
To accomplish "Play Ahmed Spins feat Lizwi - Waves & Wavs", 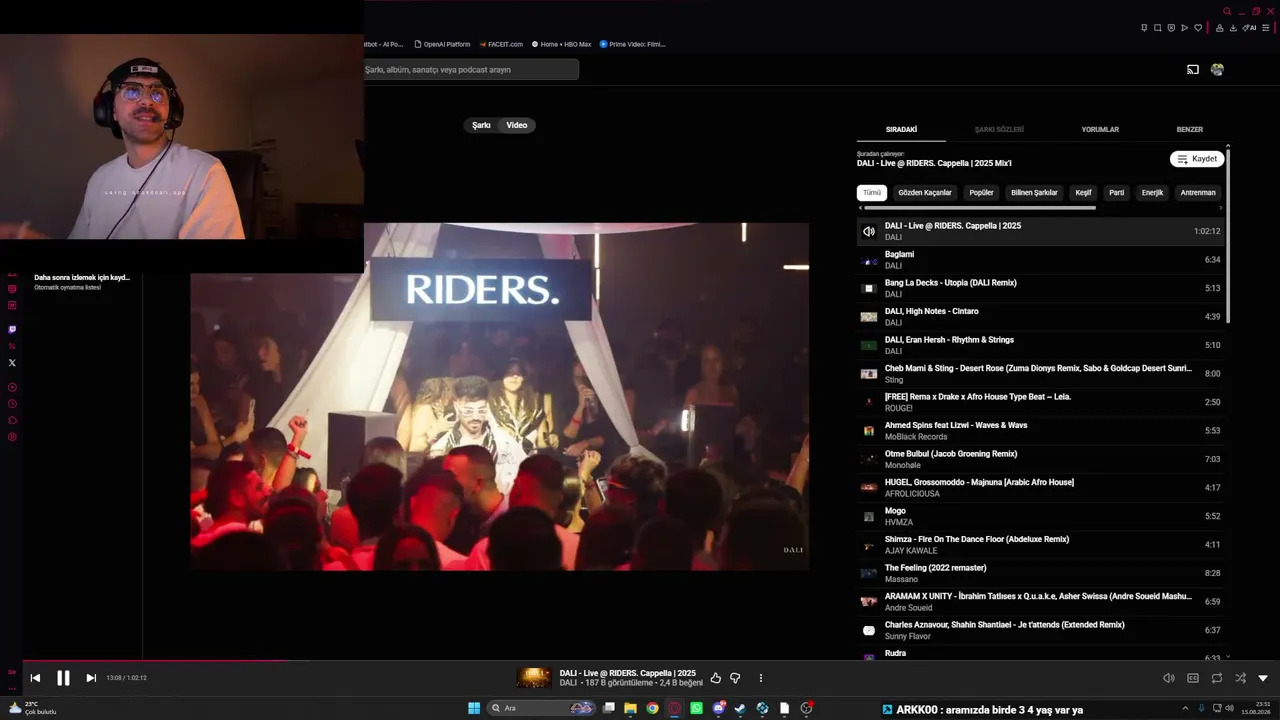I will [1040, 431].
